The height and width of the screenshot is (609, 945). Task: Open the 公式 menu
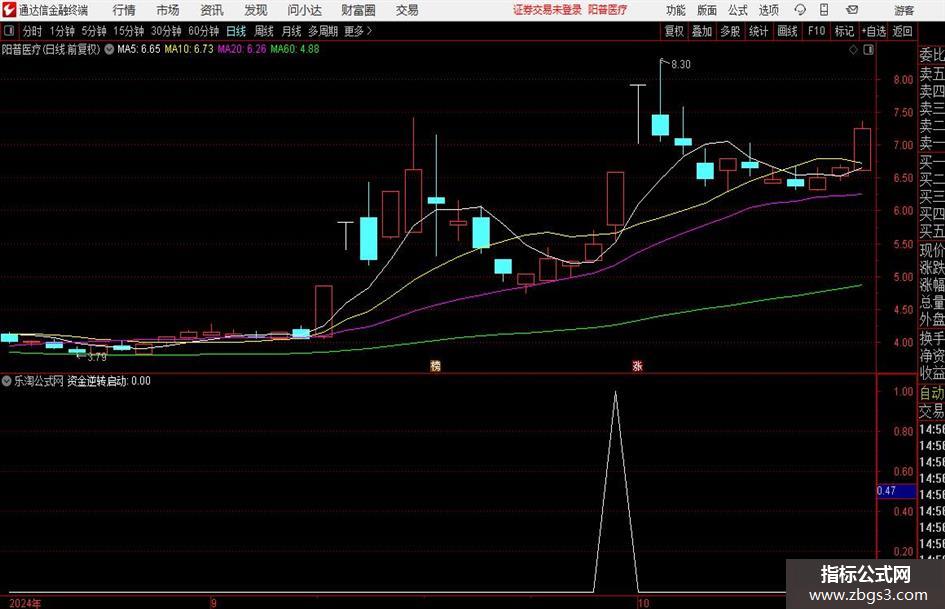(x=738, y=10)
